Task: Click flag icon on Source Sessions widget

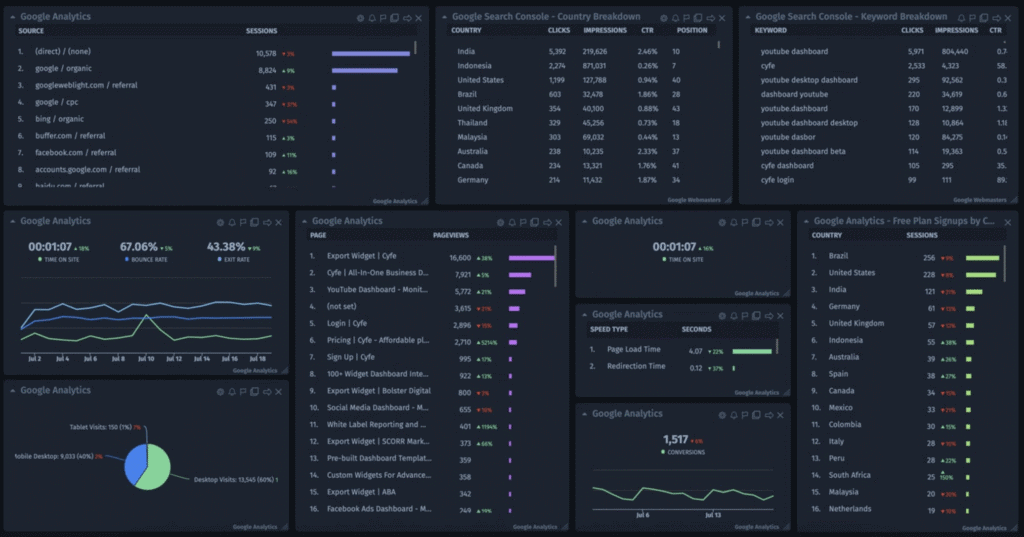Action: [383, 18]
